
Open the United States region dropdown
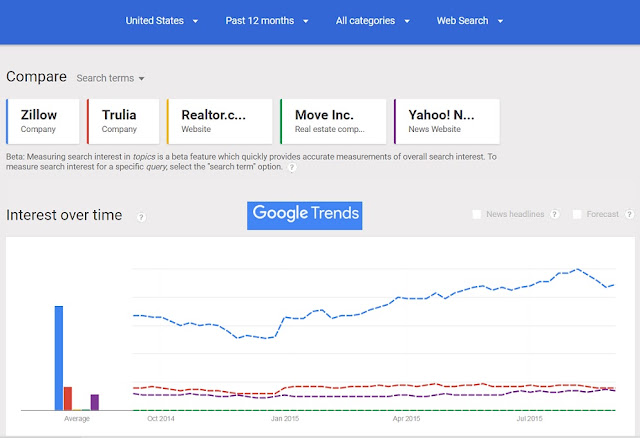pyautogui.click(x=162, y=21)
